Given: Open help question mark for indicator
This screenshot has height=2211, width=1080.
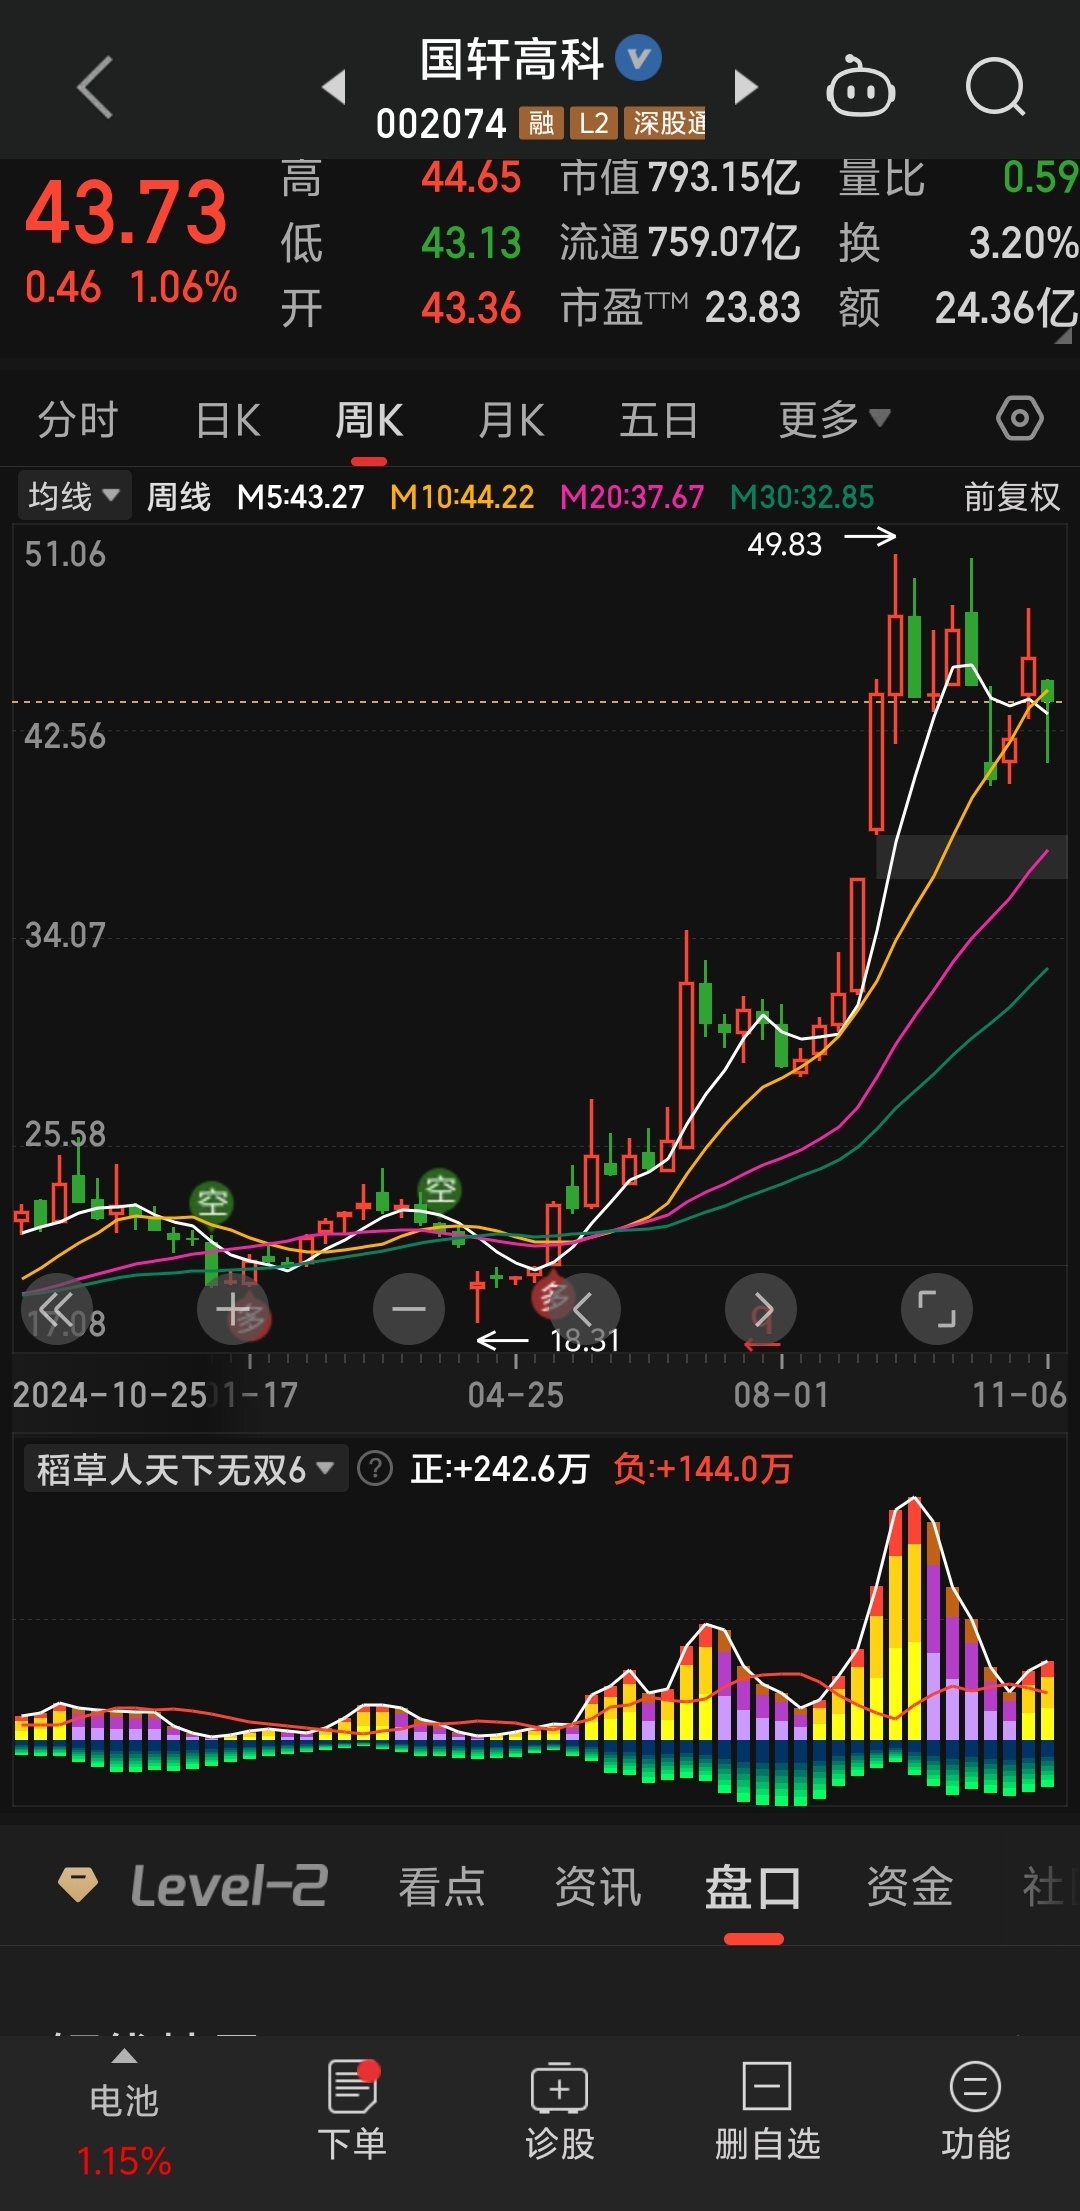Looking at the screenshot, I should point(375,1469).
